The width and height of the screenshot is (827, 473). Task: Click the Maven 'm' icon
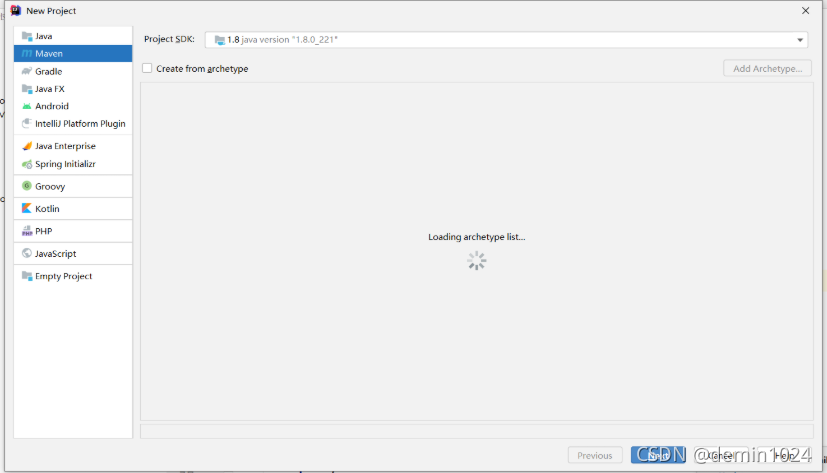27,53
